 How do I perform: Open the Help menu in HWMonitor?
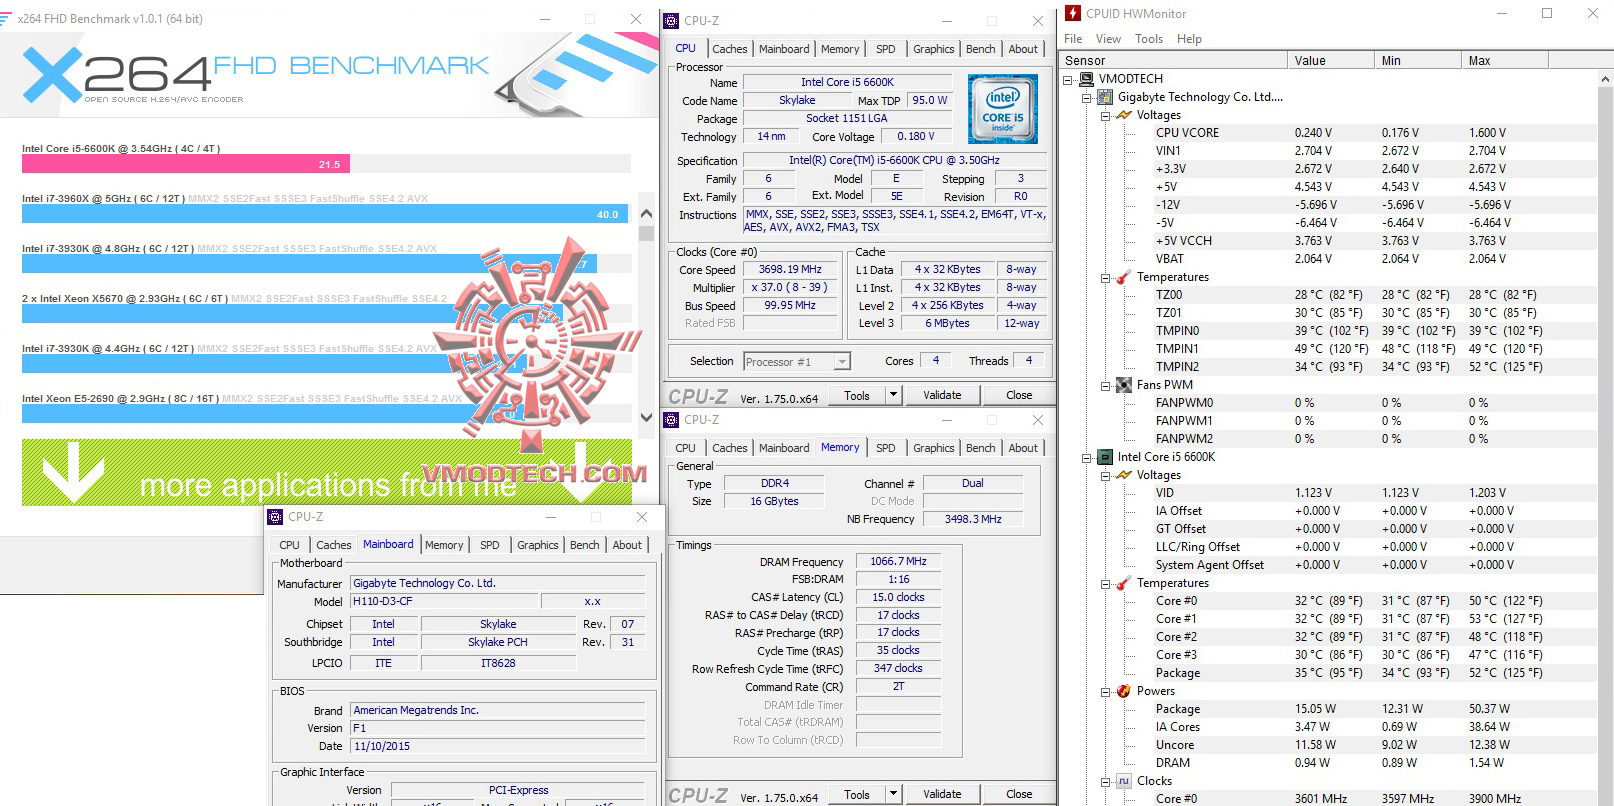[x=1189, y=39]
